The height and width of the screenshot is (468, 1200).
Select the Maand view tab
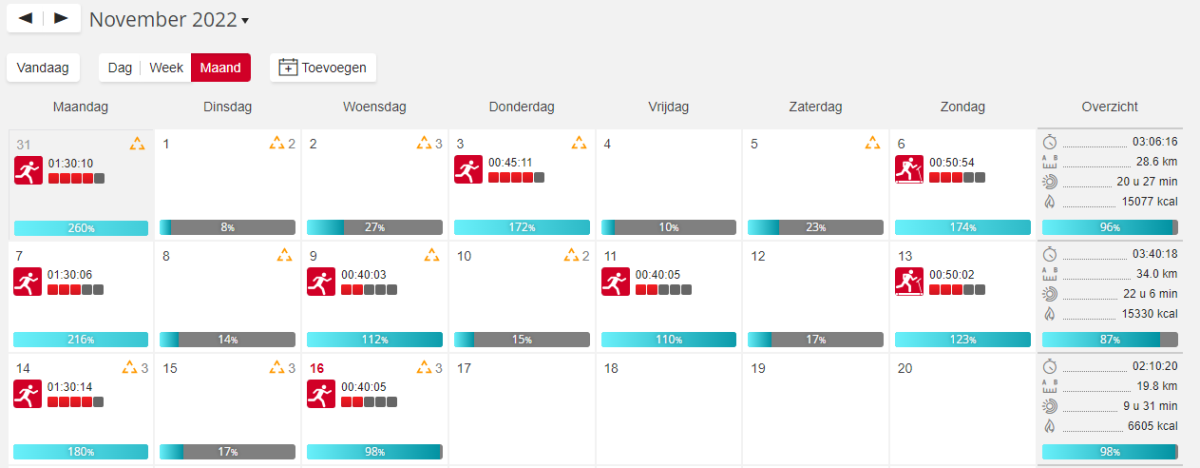coord(220,68)
